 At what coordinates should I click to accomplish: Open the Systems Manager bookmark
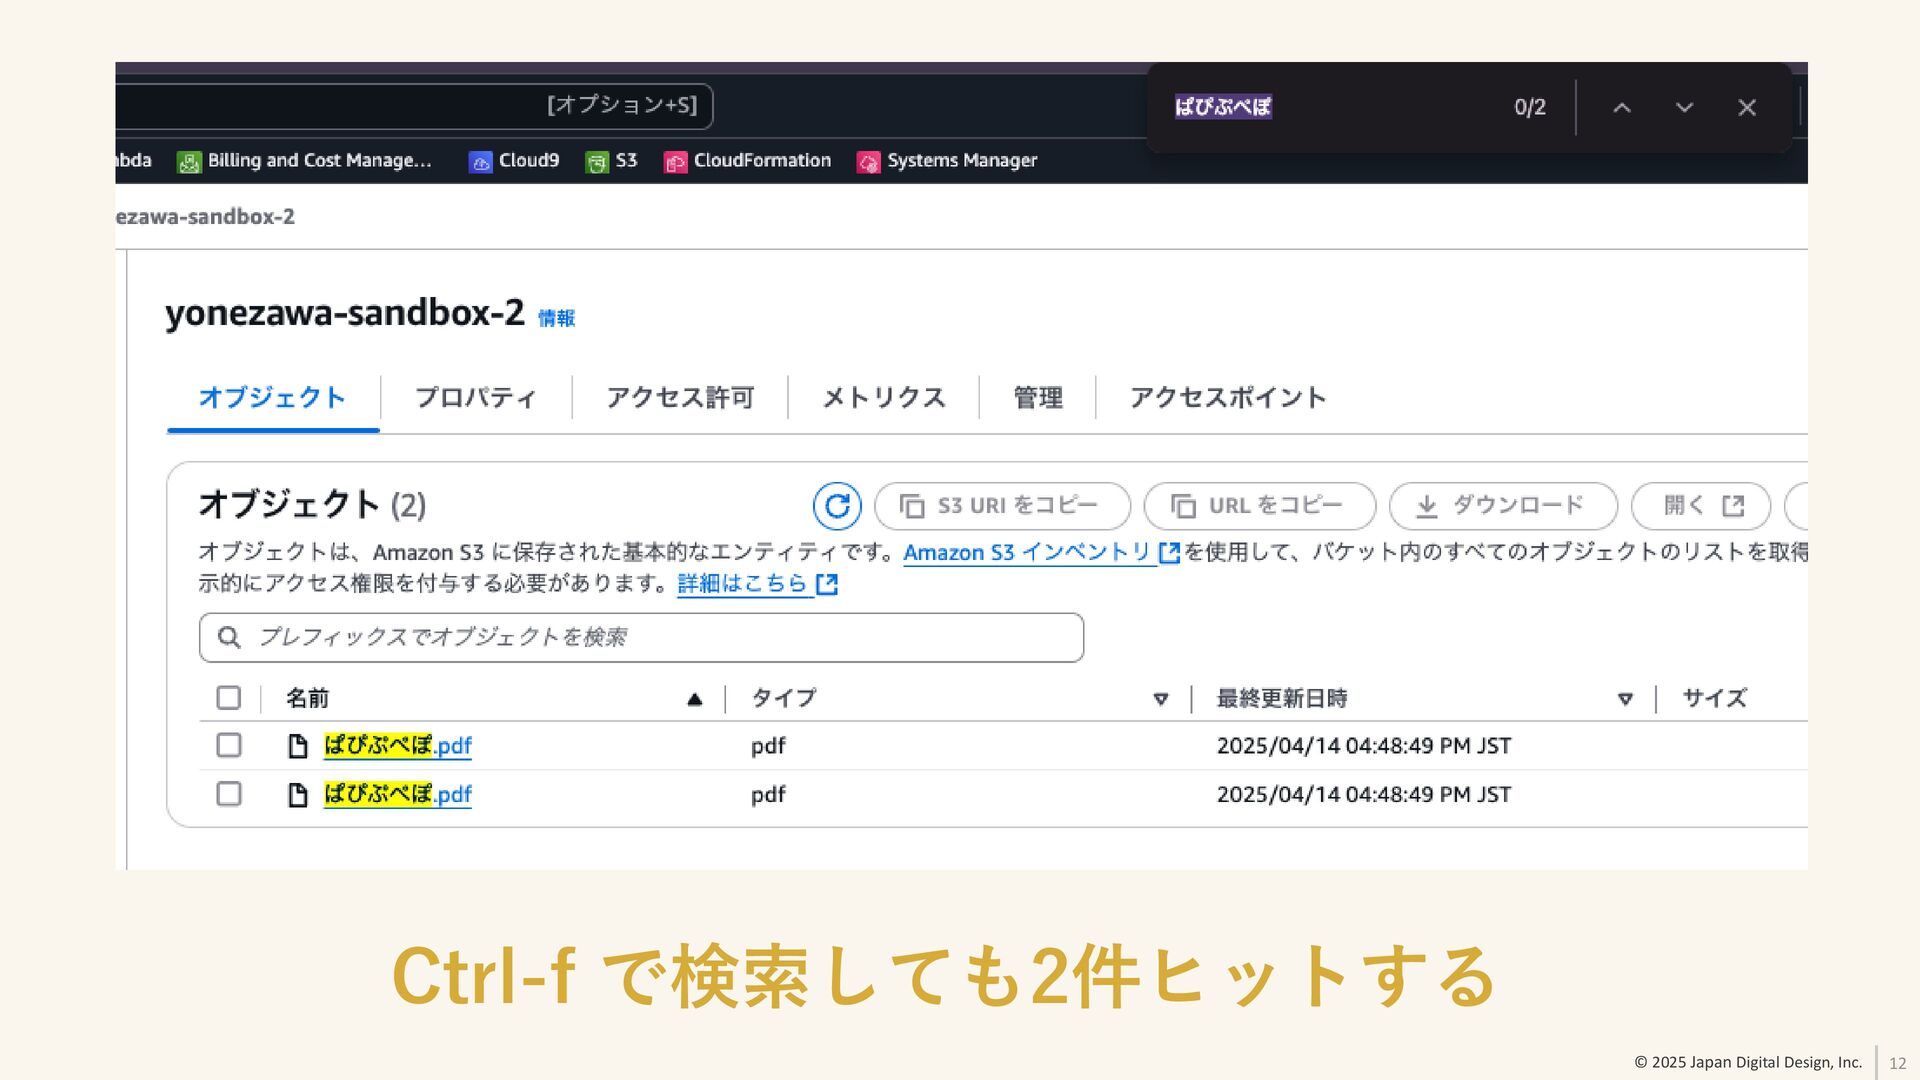point(947,161)
